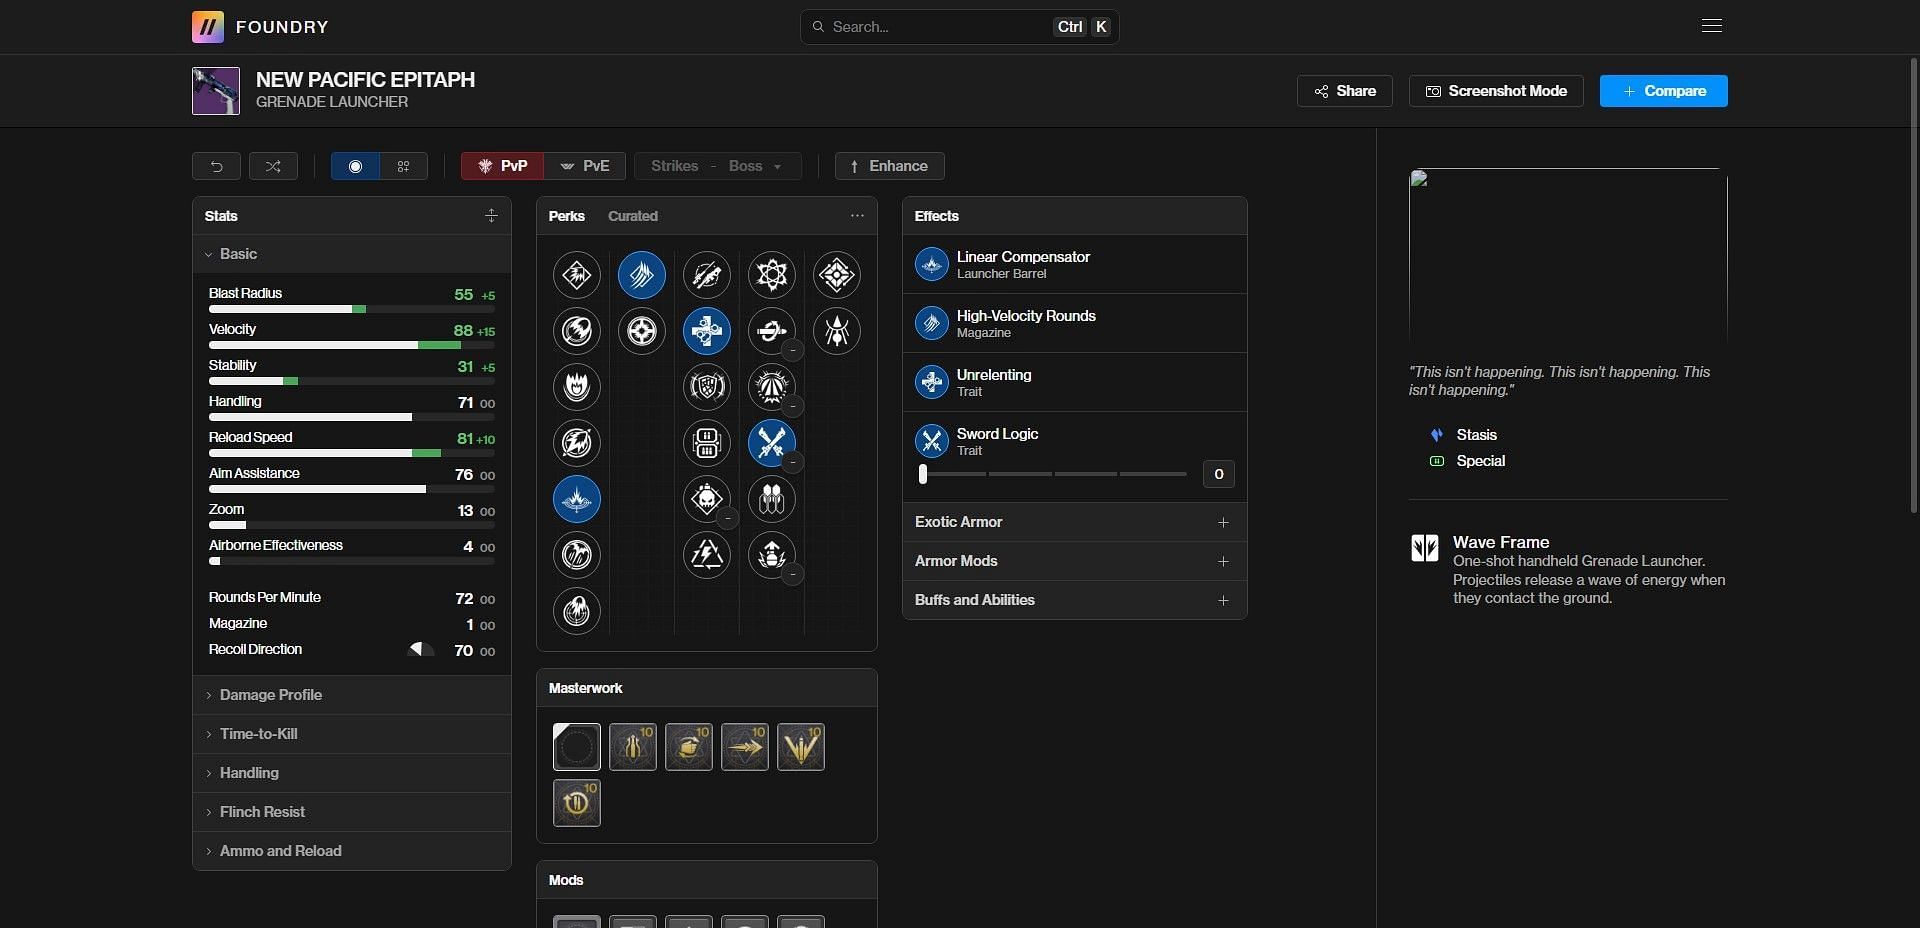Select the highlighted Unrelenting trait perk icon

[x=707, y=330]
